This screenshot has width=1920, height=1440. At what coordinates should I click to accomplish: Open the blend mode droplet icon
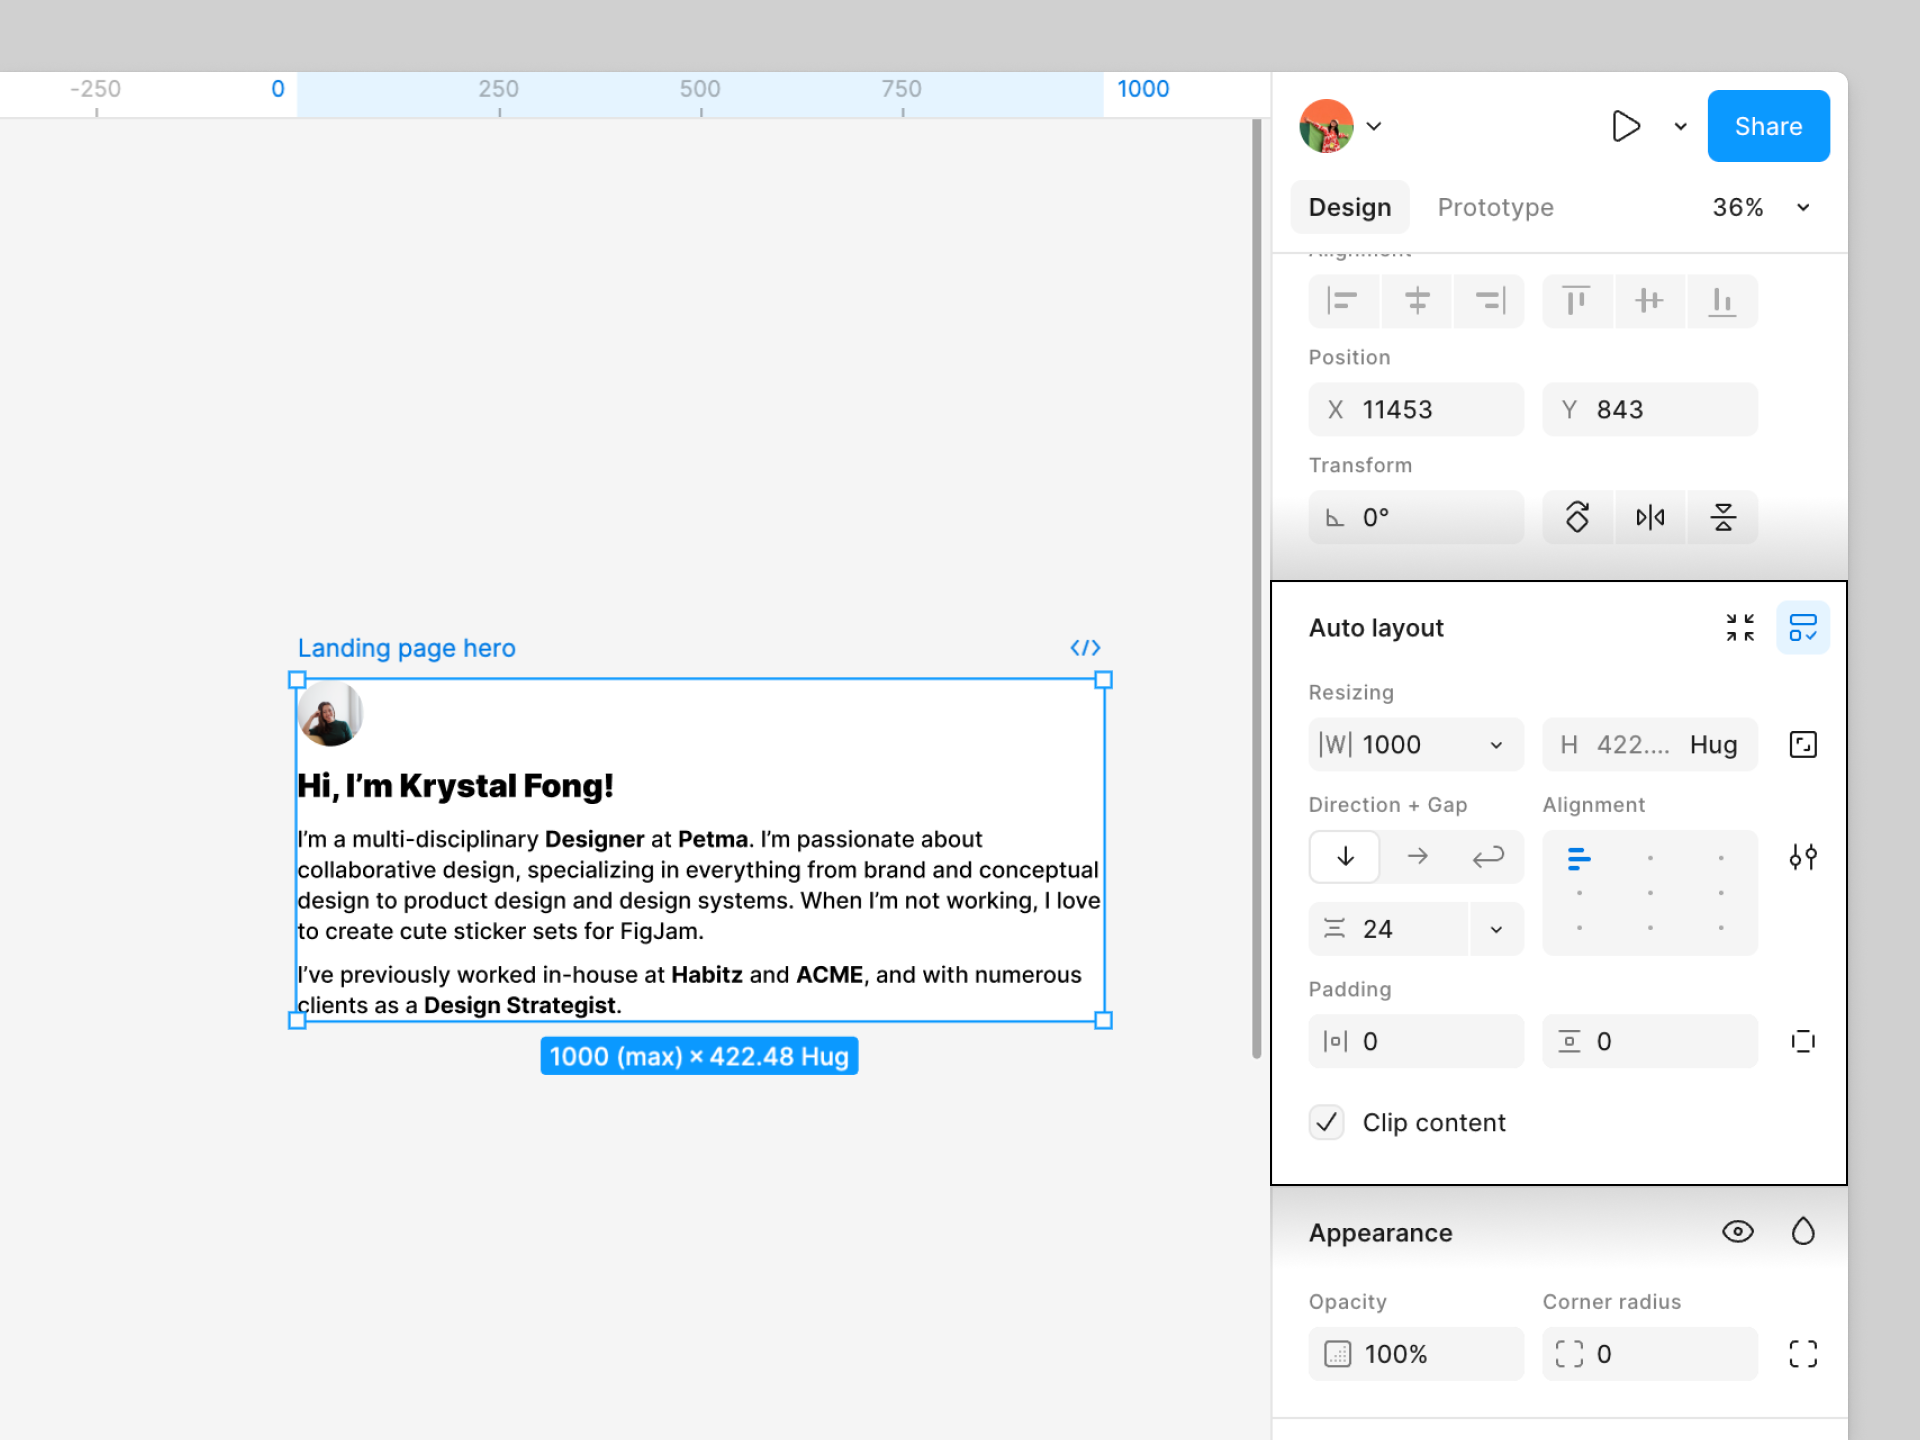click(x=1803, y=1232)
